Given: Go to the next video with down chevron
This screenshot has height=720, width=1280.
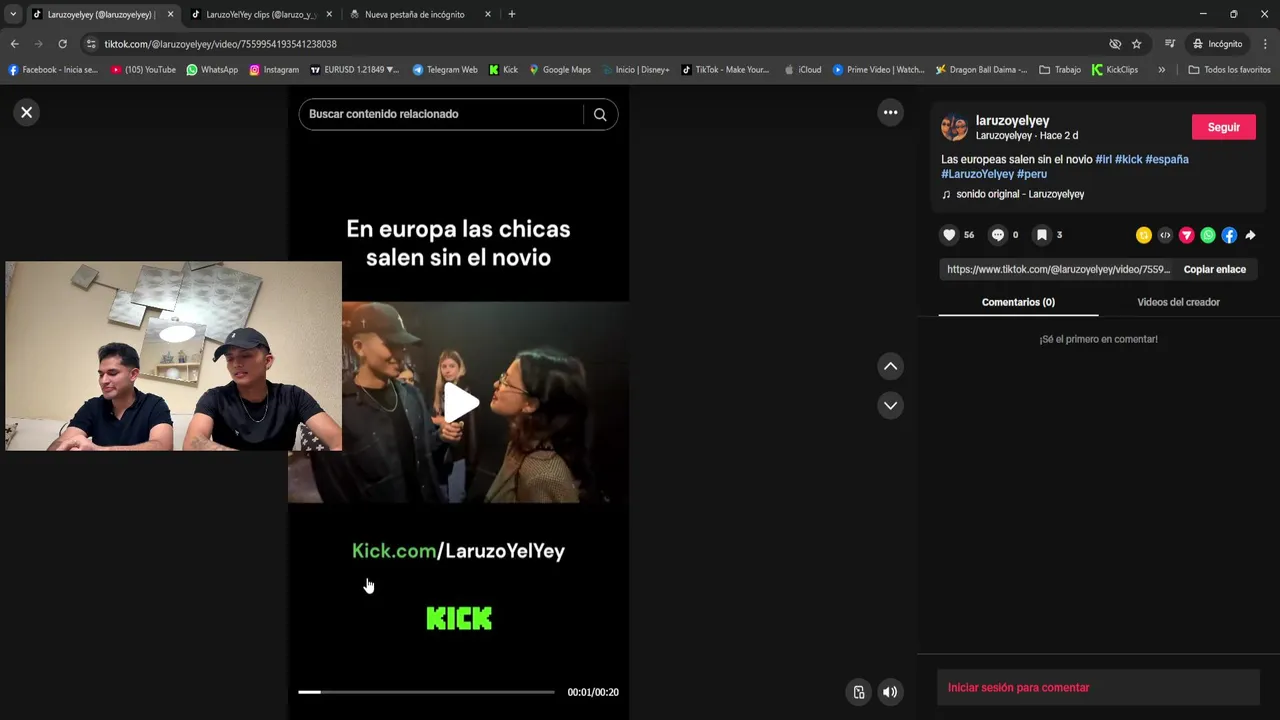Looking at the screenshot, I should (890, 405).
